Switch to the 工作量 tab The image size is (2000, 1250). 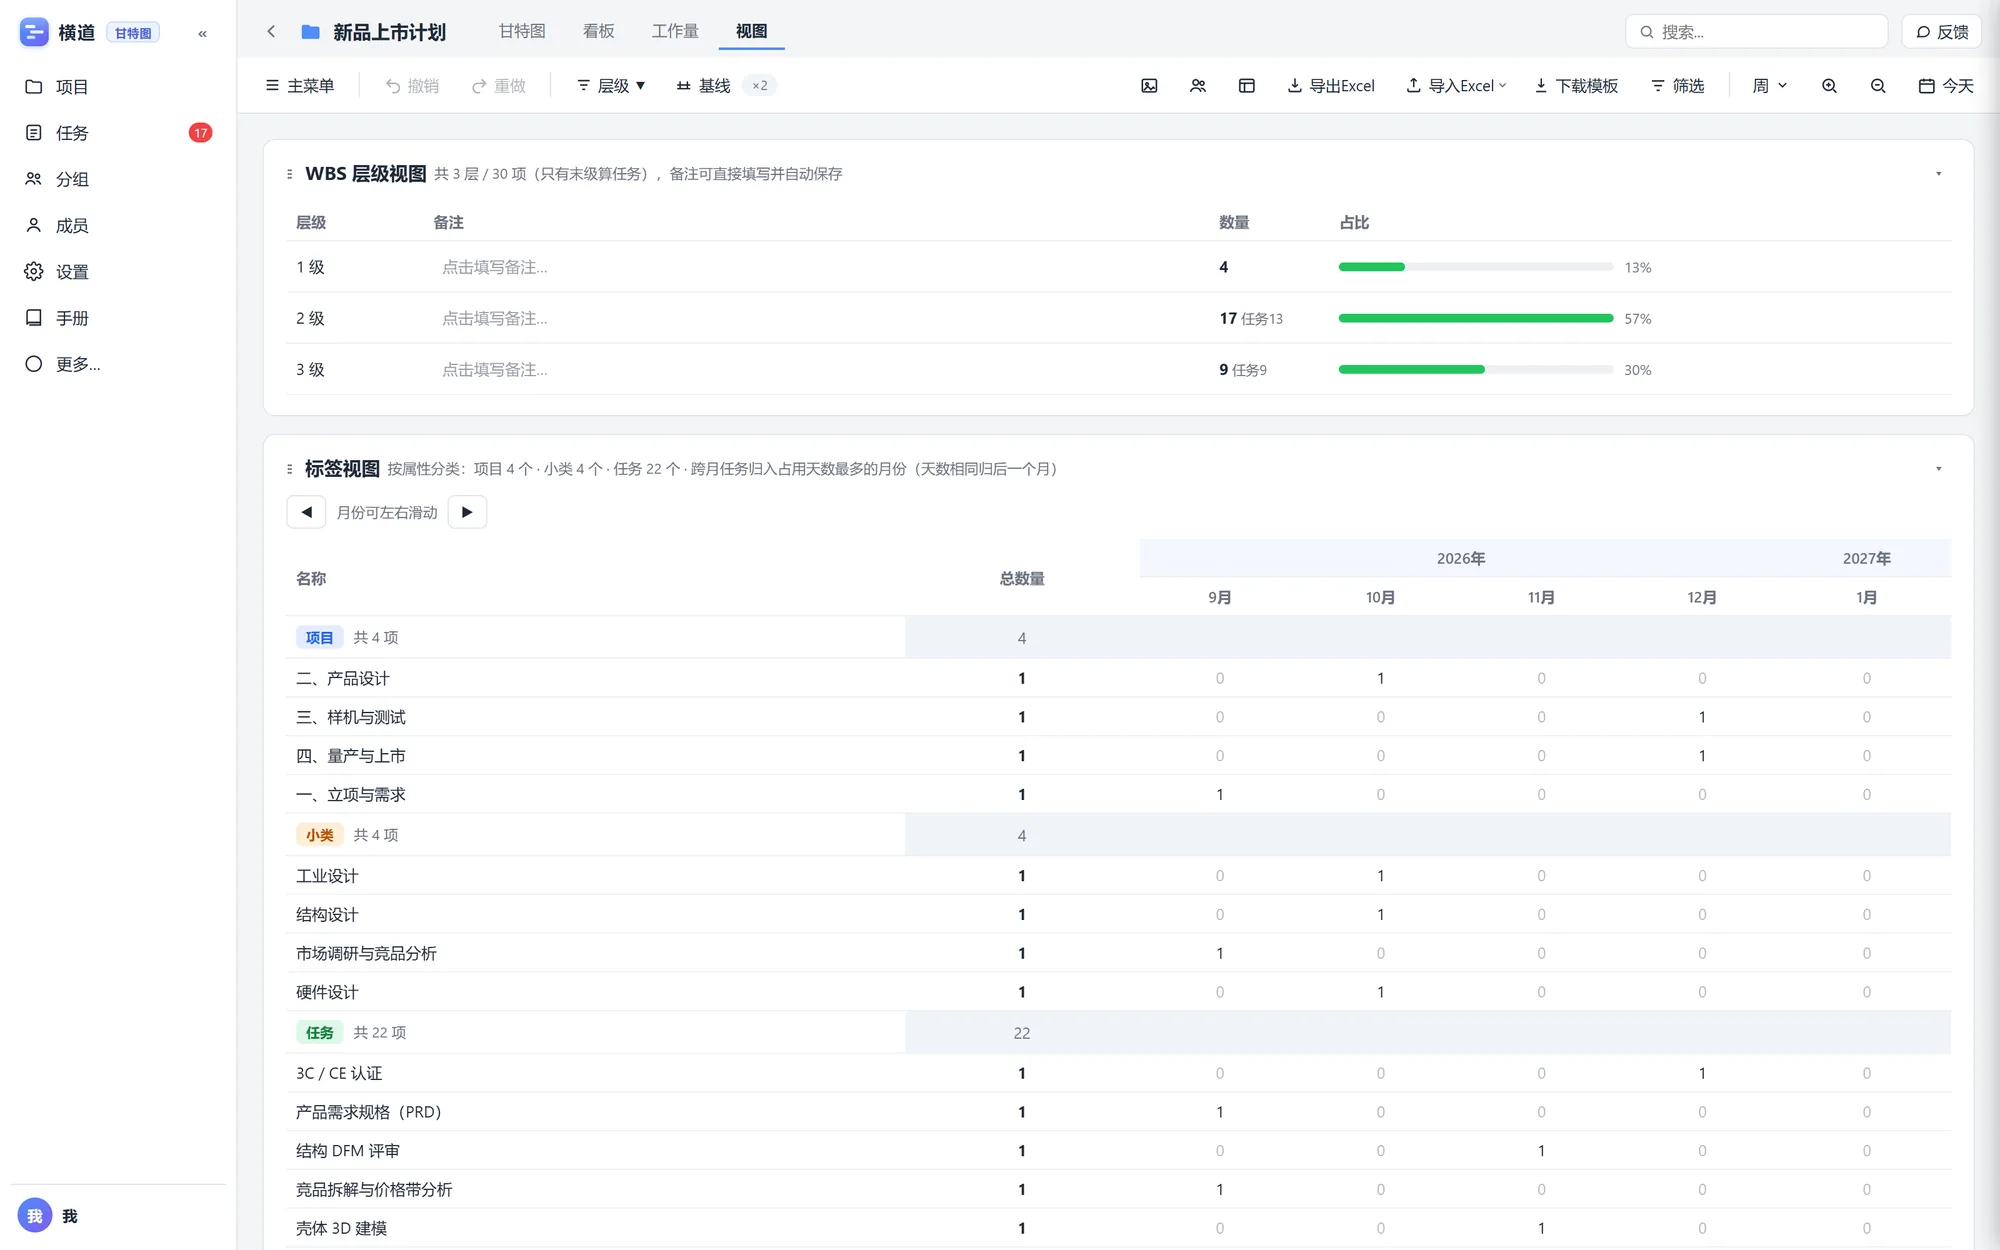pos(675,31)
